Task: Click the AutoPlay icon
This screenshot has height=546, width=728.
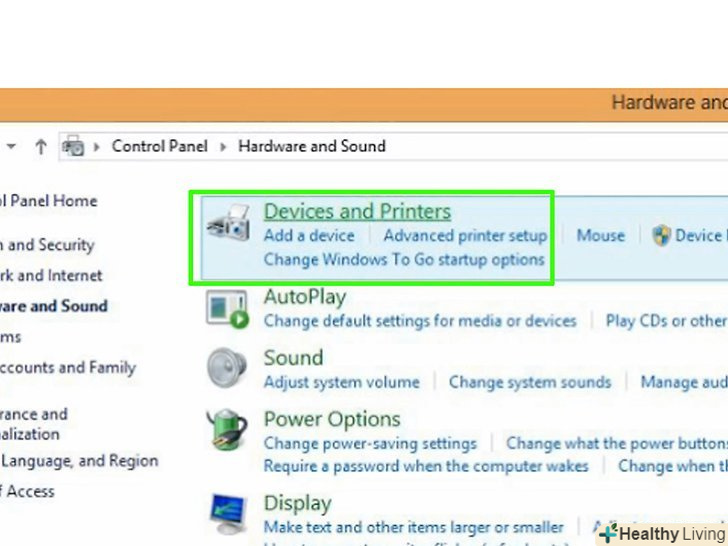Action: 227,309
